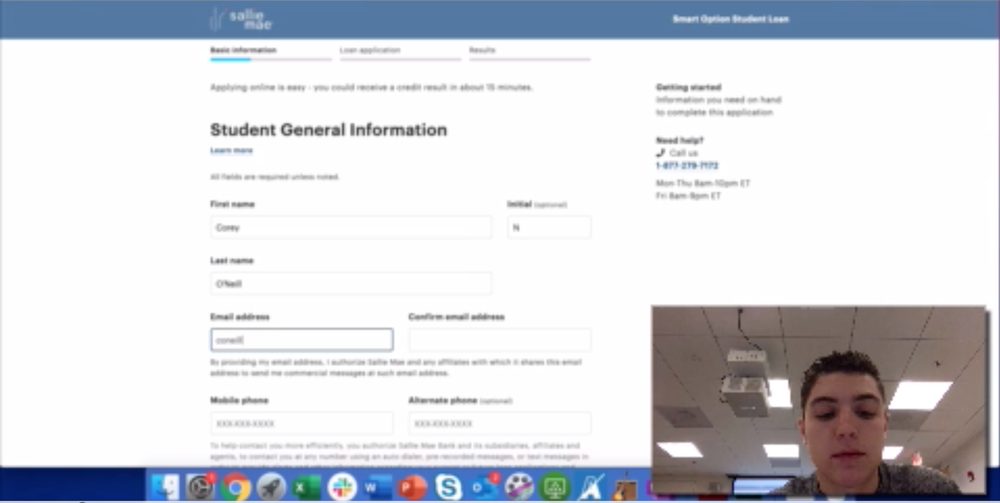Open Launchpad rocket icon in dock

[271, 488]
